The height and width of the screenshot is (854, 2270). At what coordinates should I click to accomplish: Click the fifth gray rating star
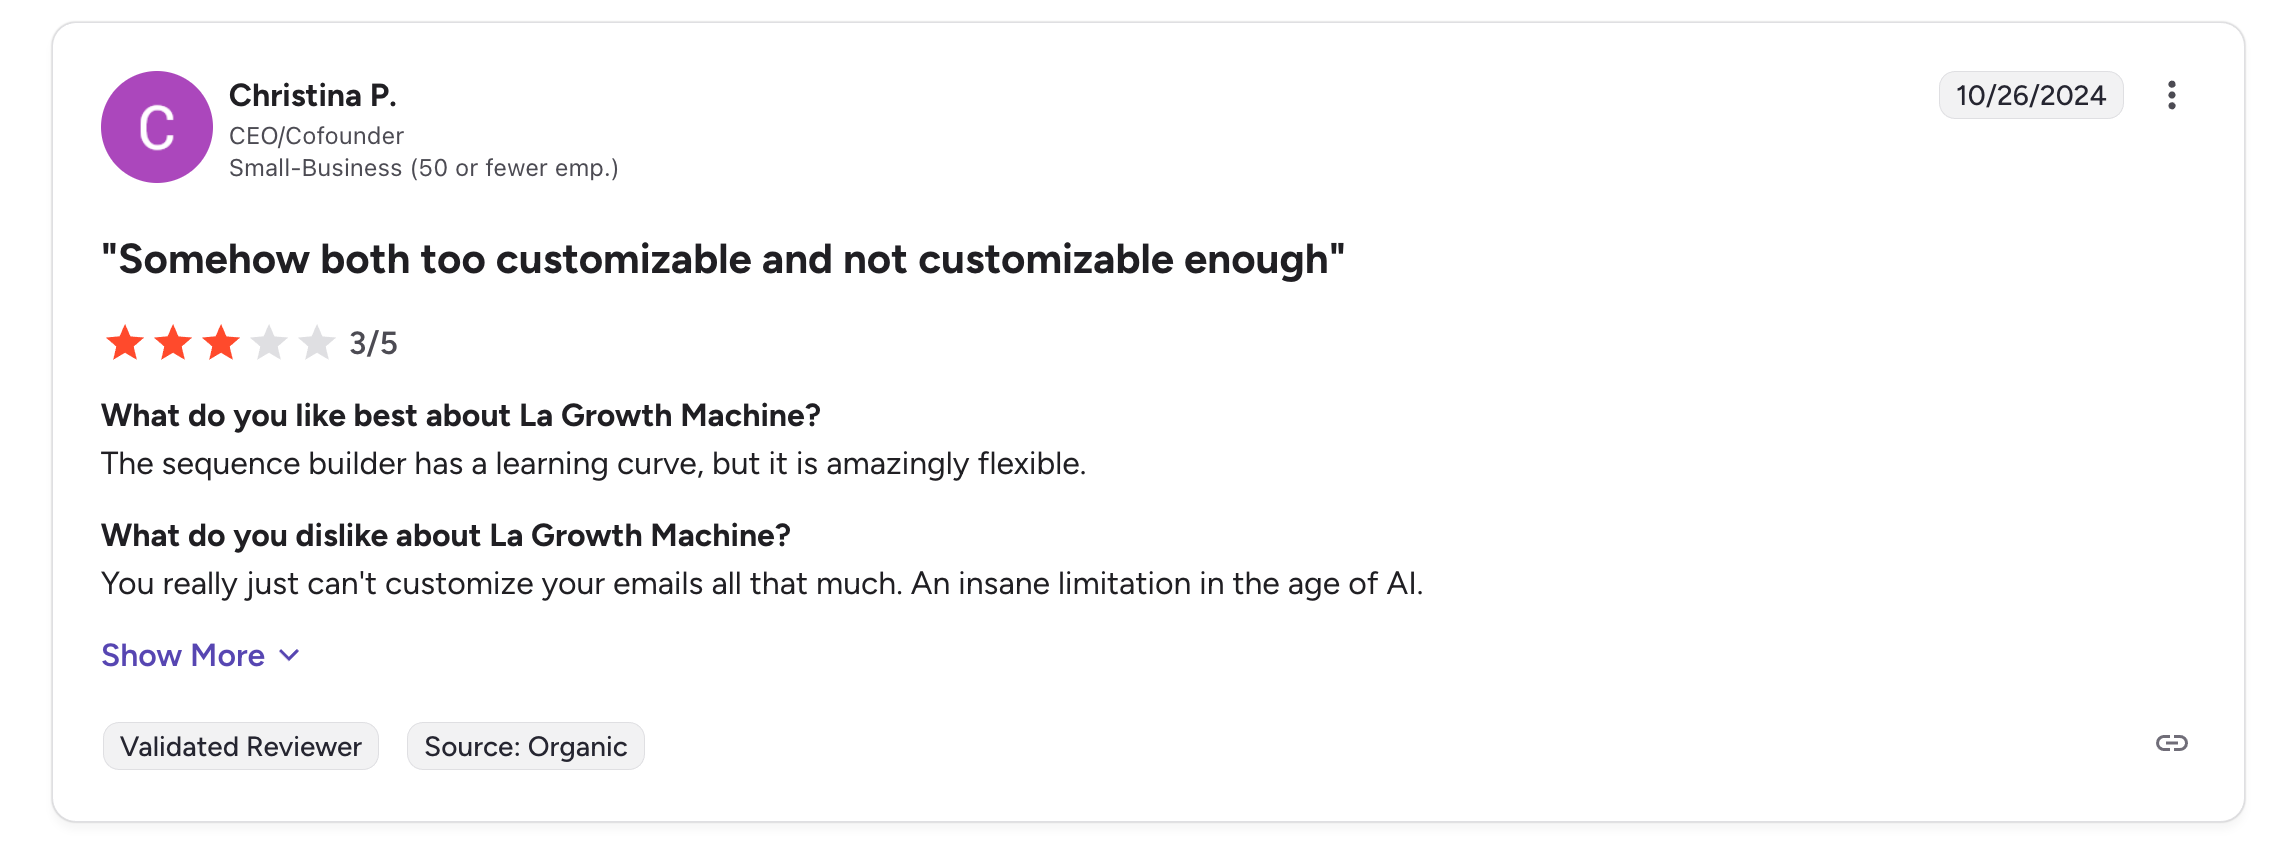tap(317, 343)
